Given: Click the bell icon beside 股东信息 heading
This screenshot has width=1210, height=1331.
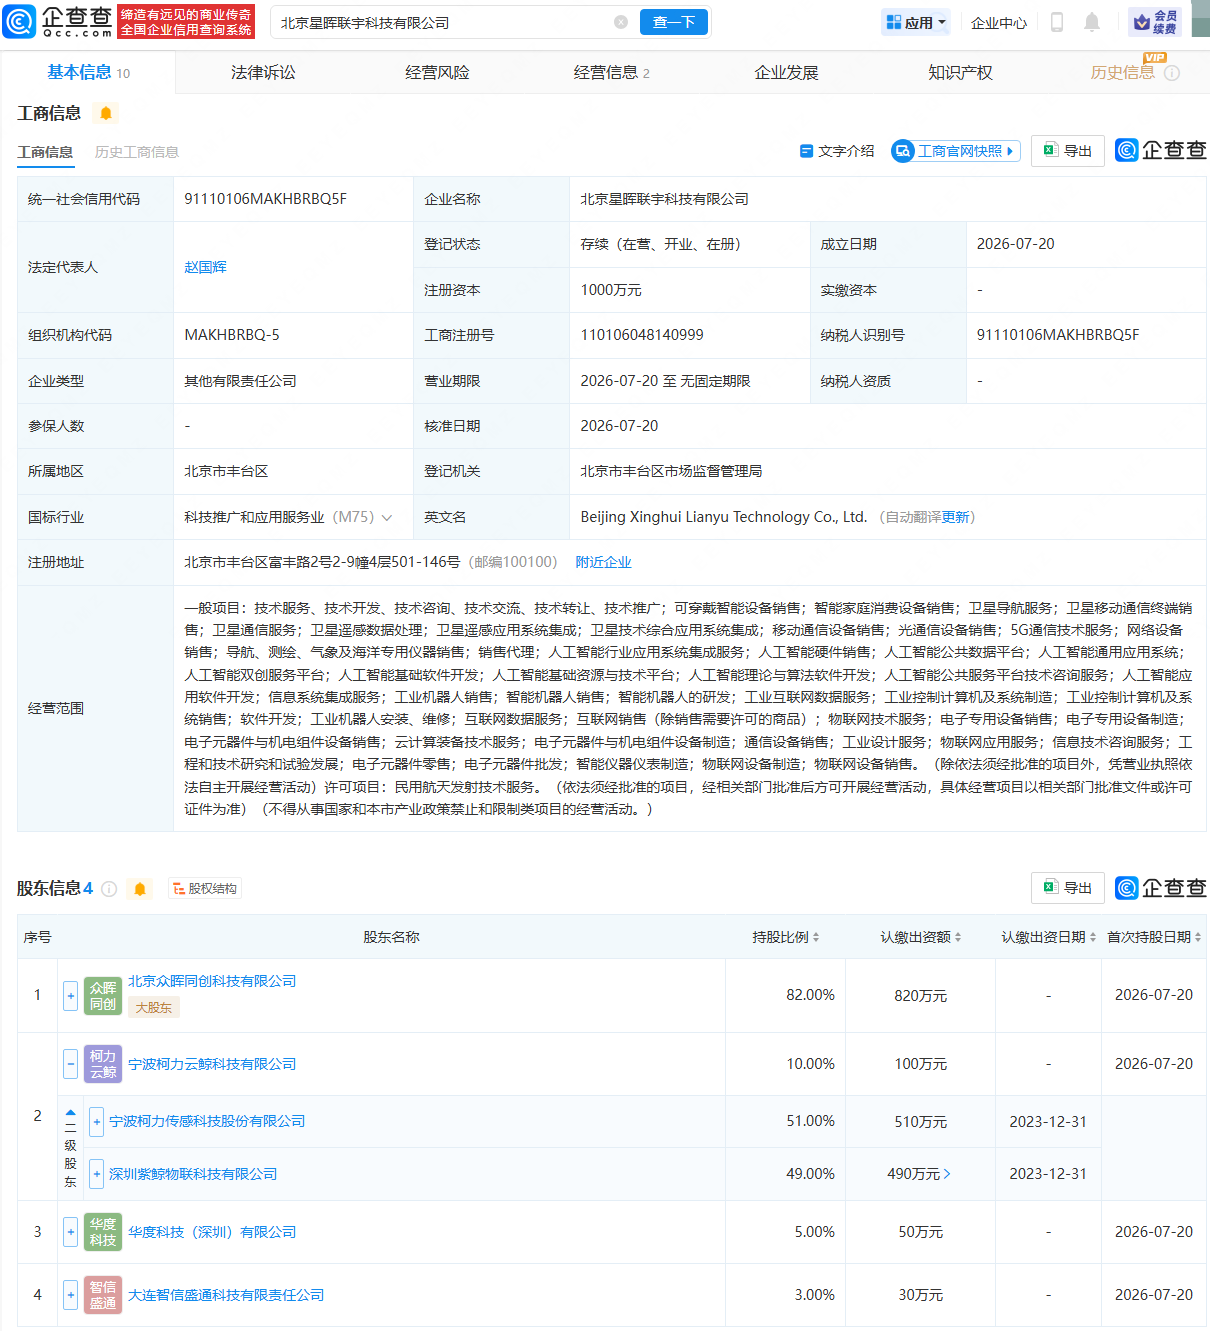Looking at the screenshot, I should click(x=140, y=889).
